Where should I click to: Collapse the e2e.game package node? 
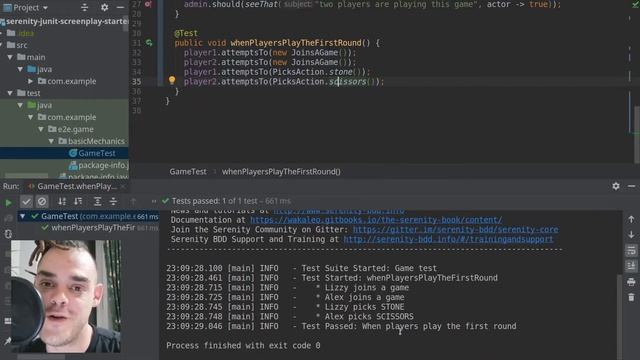pyautogui.click(x=40, y=129)
